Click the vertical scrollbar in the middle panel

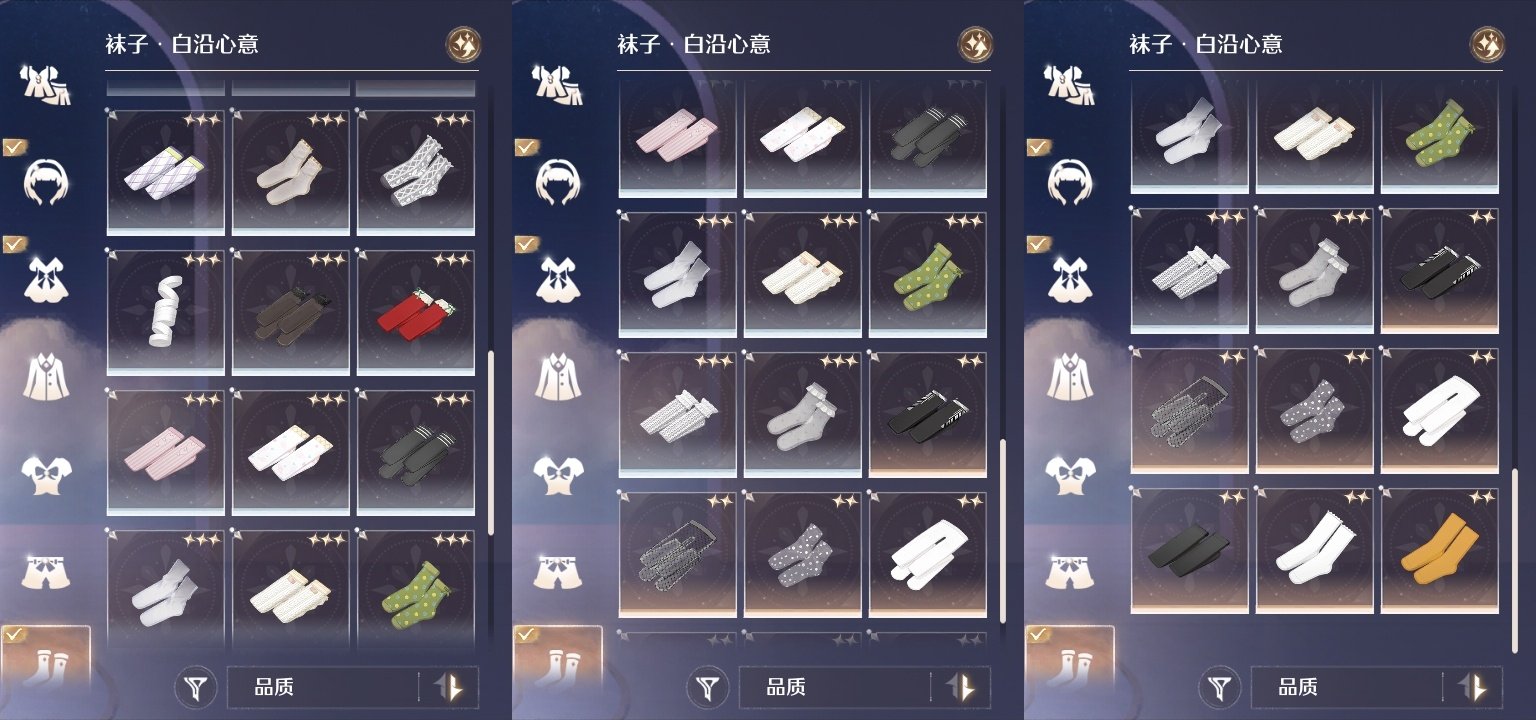tap(1003, 530)
